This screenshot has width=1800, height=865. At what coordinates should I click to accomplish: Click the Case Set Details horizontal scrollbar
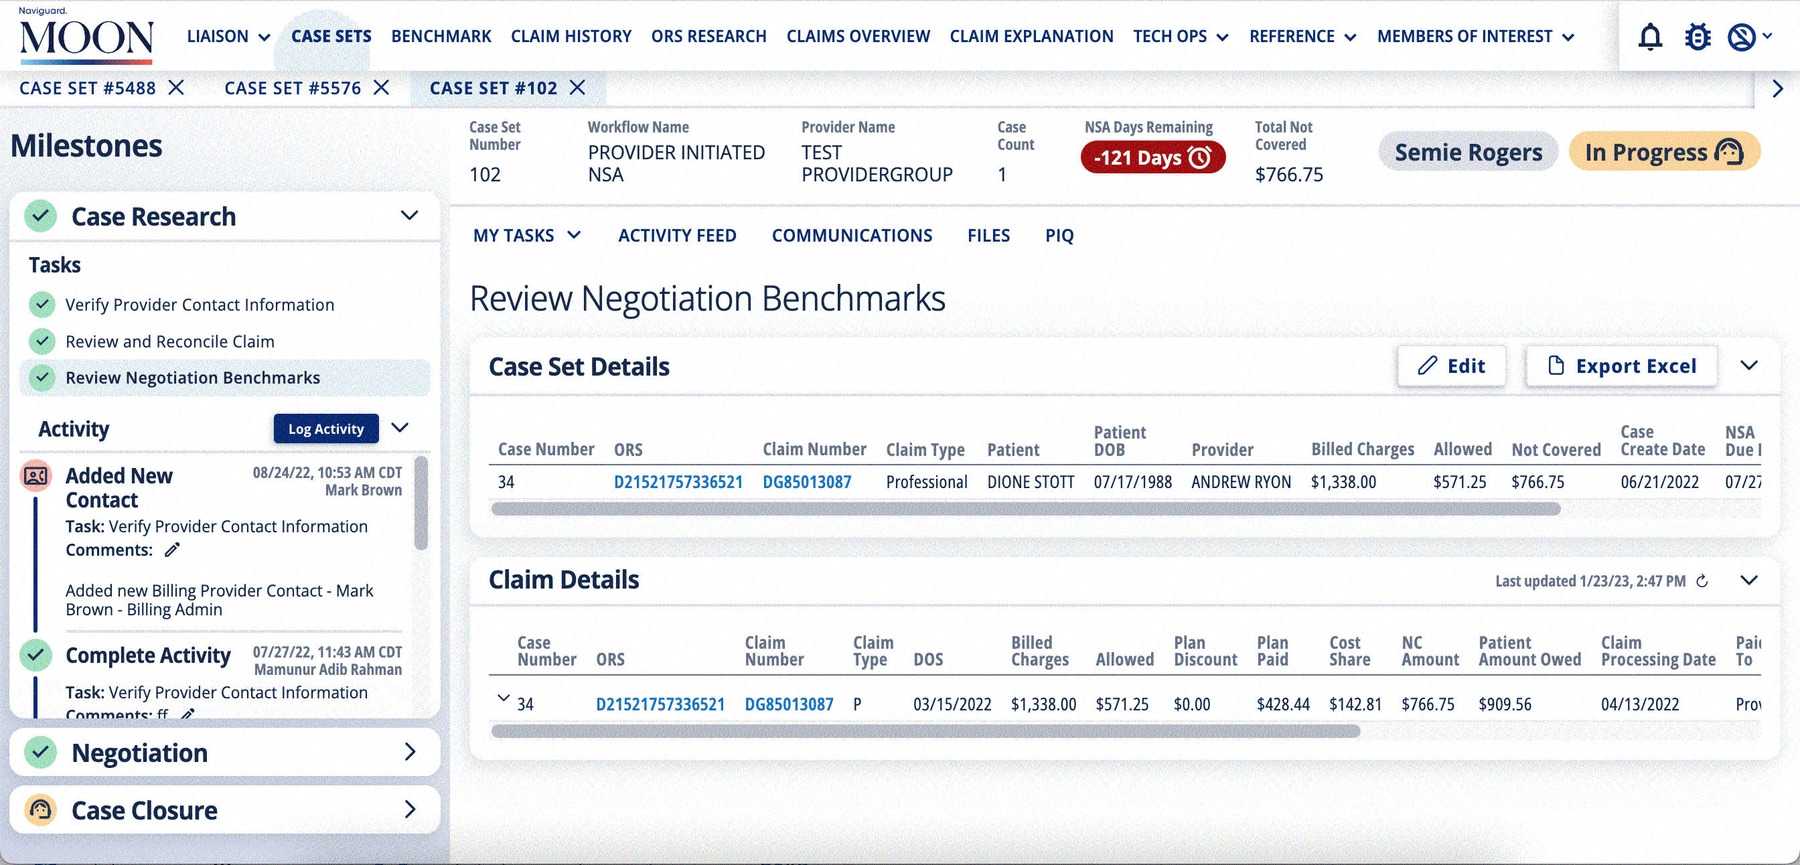click(1025, 509)
